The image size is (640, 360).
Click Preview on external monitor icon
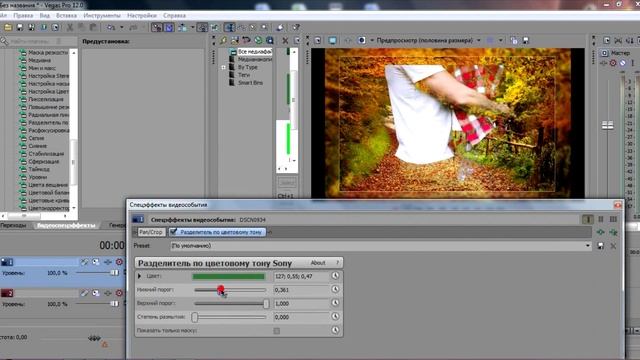click(333, 40)
